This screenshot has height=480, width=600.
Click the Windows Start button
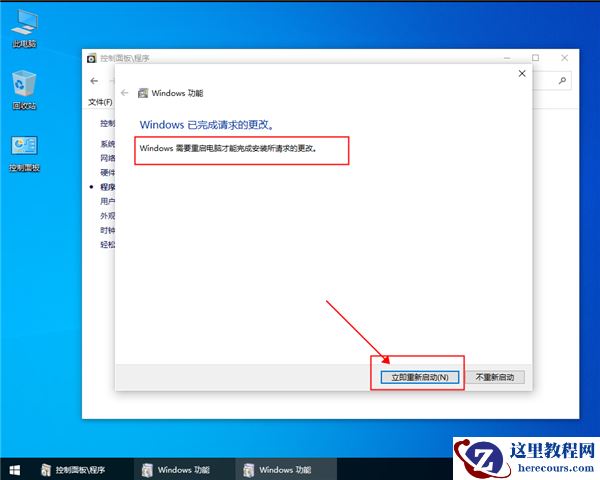click(x=15, y=470)
